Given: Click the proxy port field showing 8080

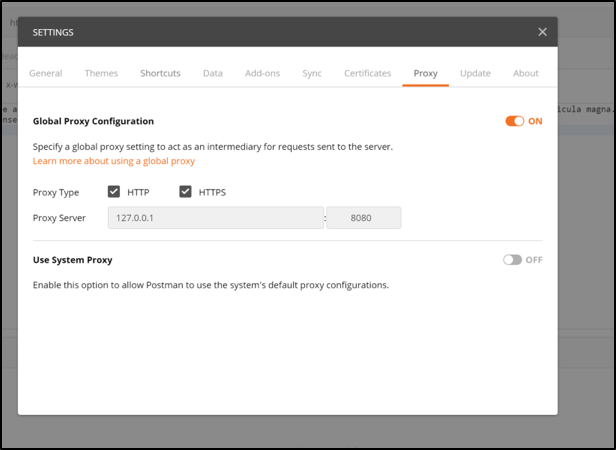Looking at the screenshot, I should coord(364,218).
